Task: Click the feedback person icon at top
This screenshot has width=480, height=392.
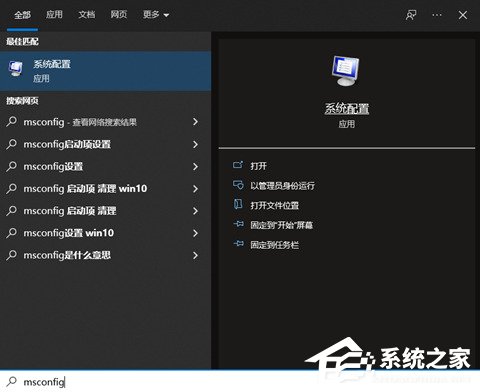Action: (411, 15)
